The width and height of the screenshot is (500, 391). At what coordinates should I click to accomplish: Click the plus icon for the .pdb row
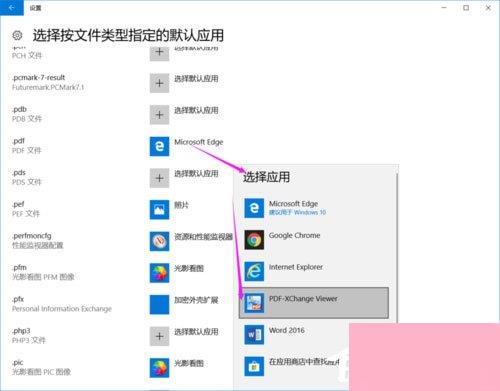pyautogui.click(x=159, y=115)
